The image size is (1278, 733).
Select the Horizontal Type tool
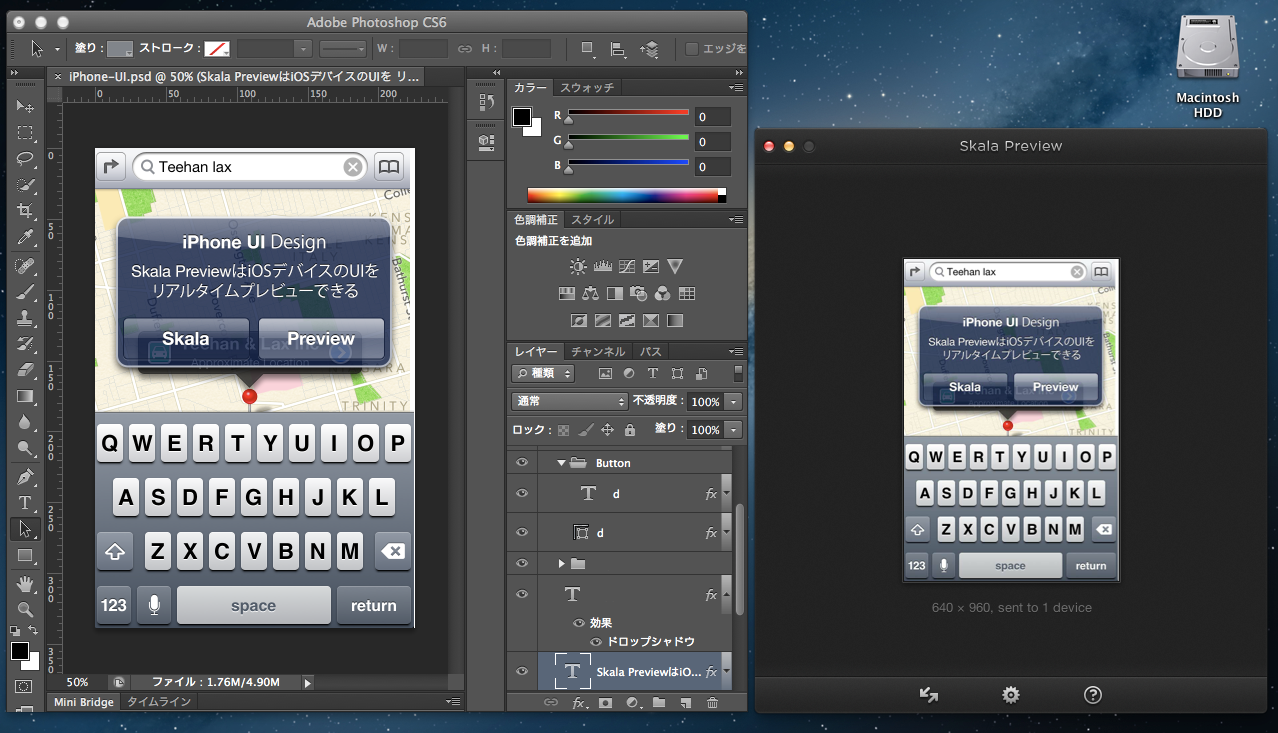click(x=25, y=503)
